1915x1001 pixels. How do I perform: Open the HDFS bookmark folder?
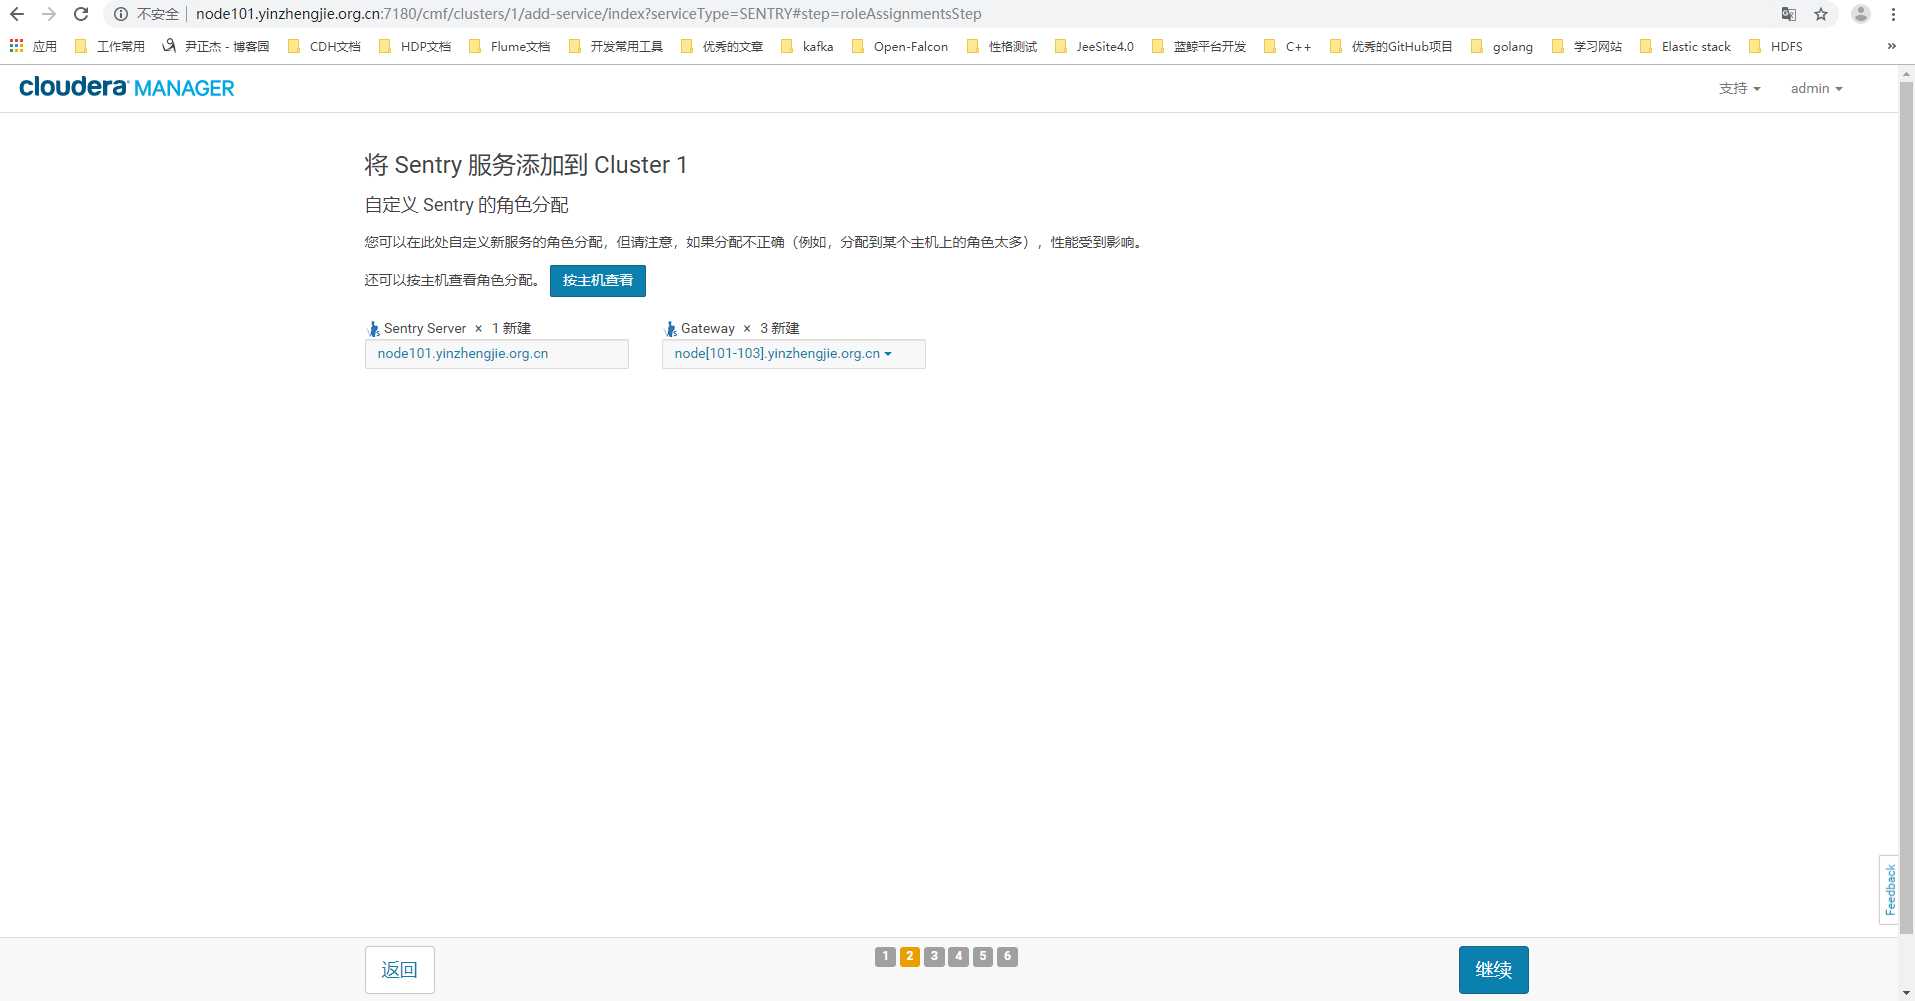tap(1776, 46)
